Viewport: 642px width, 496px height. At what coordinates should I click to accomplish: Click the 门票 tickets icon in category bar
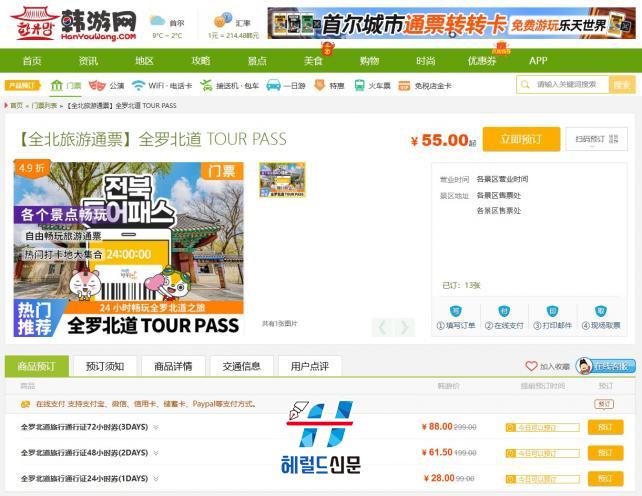[57, 86]
